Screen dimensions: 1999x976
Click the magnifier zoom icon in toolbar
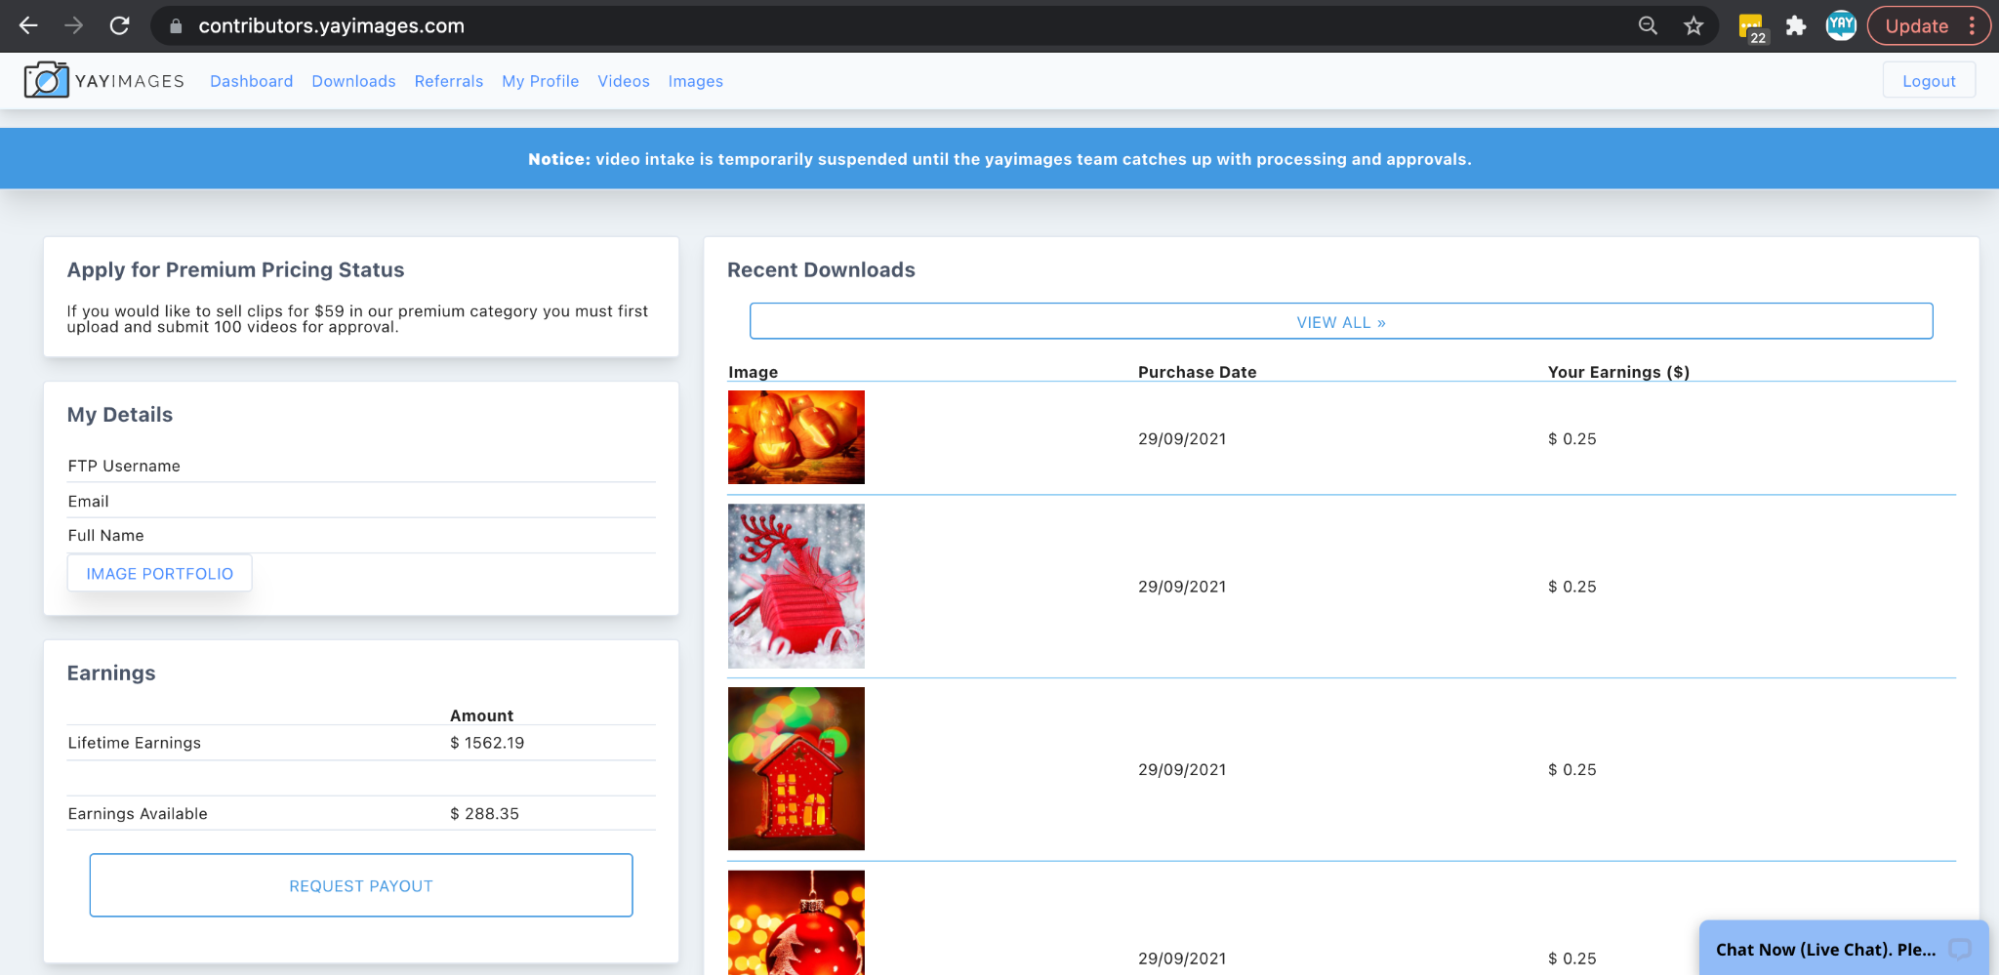(x=1648, y=26)
